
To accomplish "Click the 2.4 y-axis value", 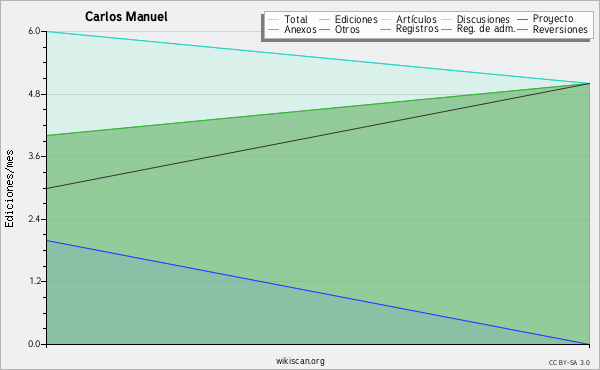I will 34,219.
